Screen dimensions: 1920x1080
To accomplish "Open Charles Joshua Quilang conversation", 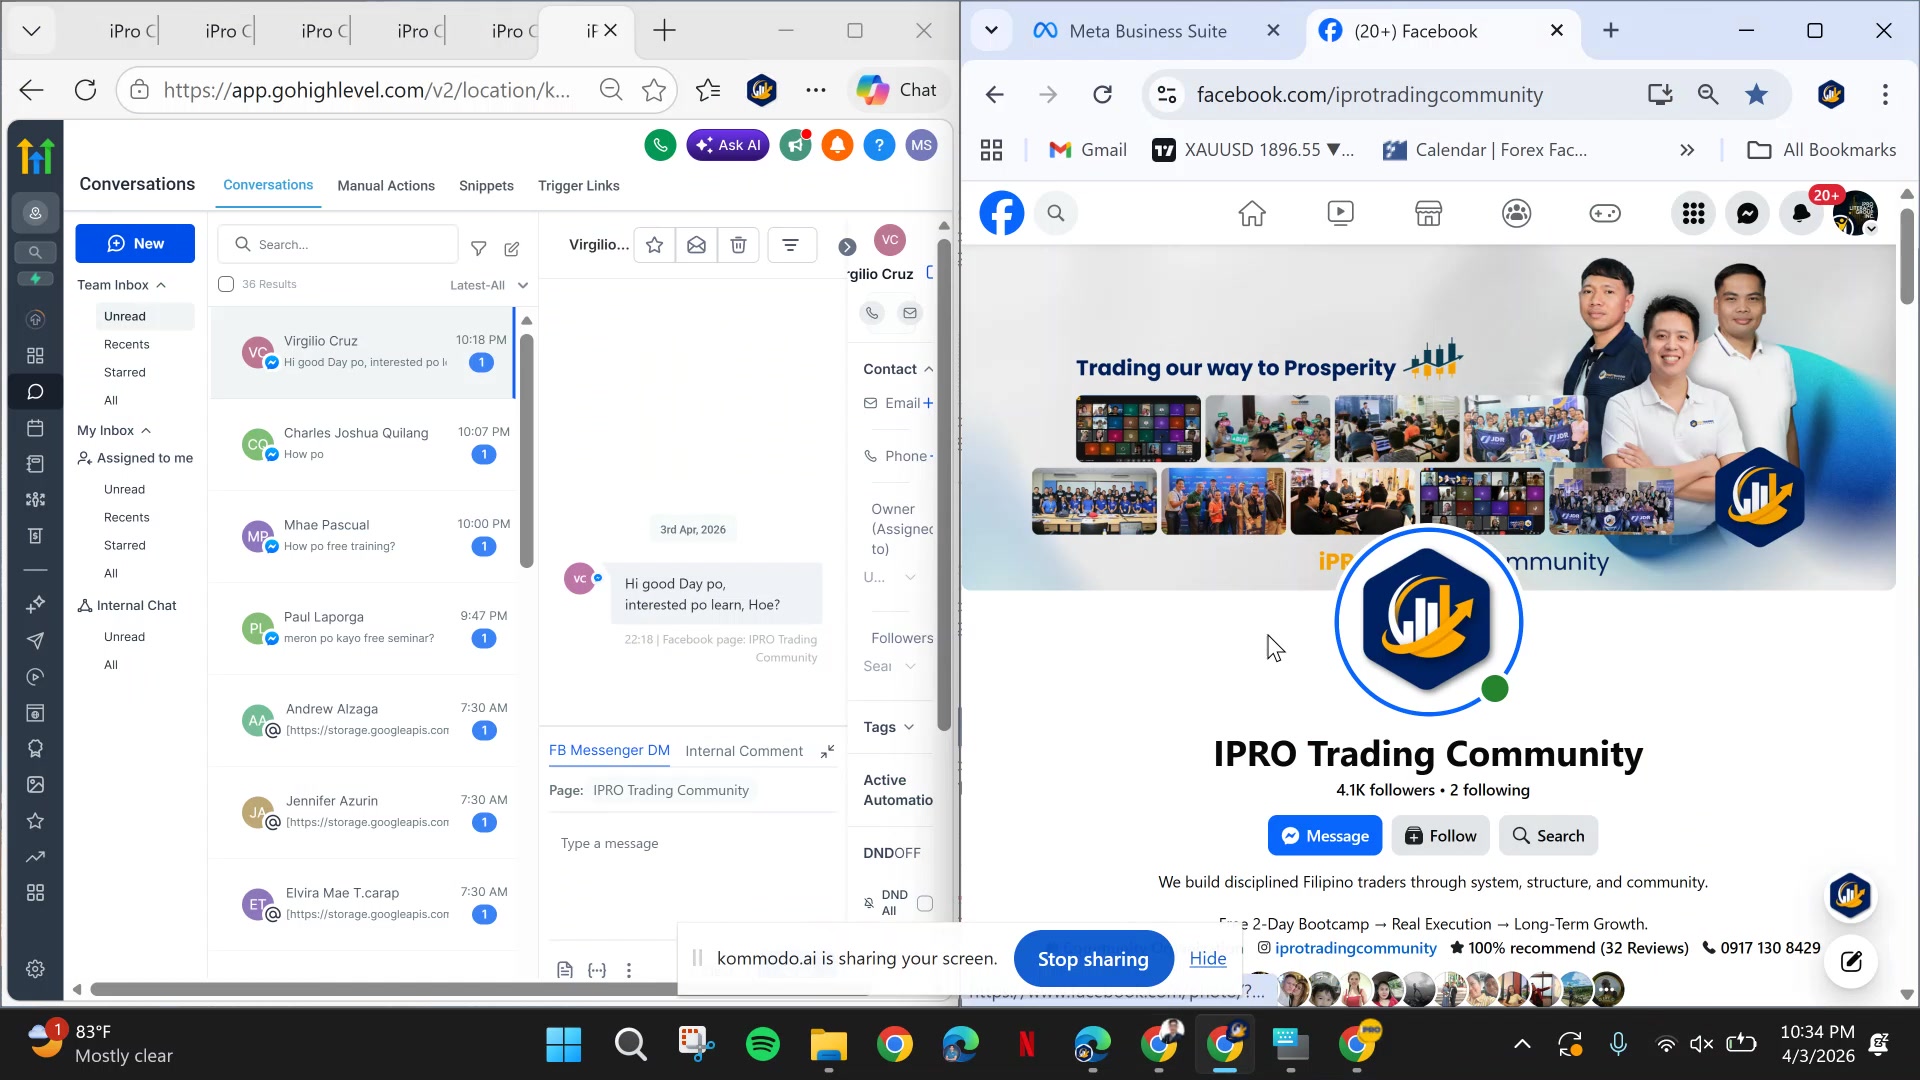I will [363, 443].
